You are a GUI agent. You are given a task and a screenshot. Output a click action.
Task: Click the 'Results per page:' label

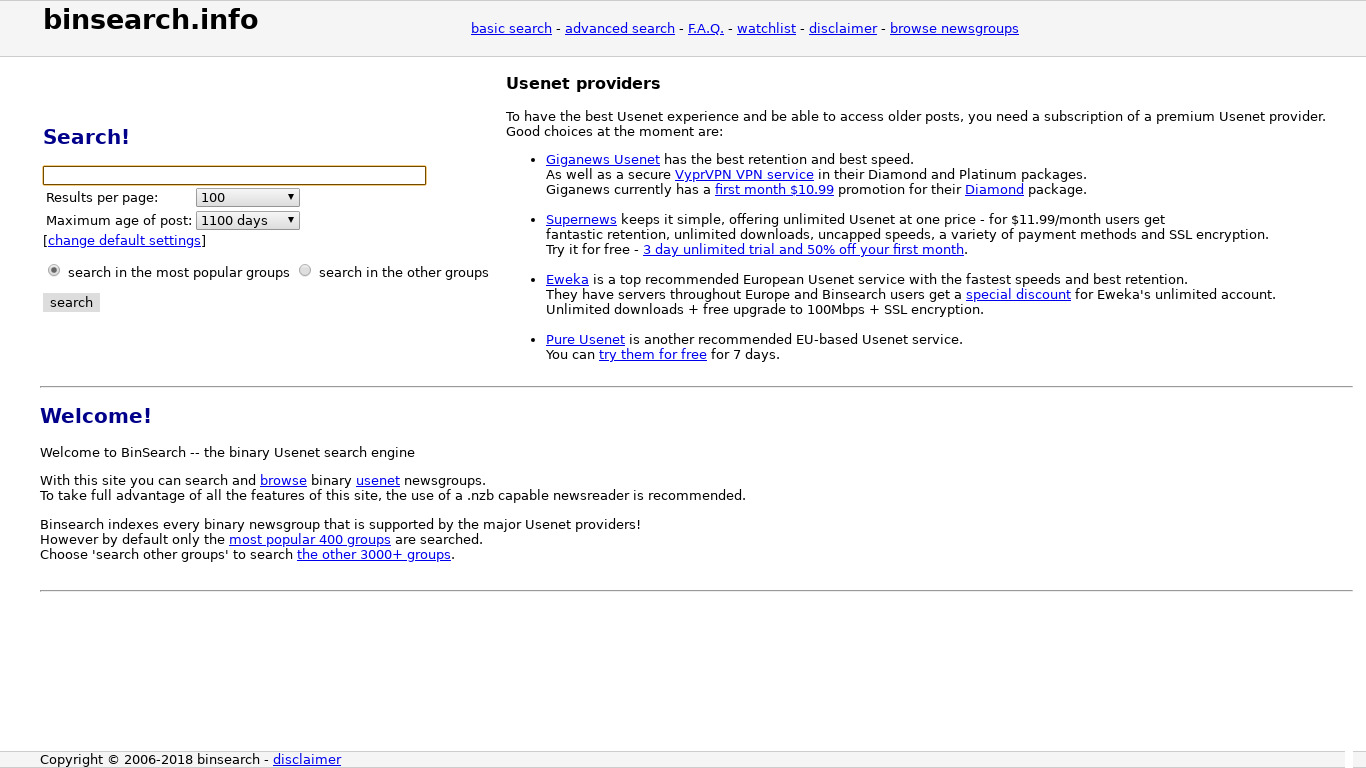(x=102, y=198)
